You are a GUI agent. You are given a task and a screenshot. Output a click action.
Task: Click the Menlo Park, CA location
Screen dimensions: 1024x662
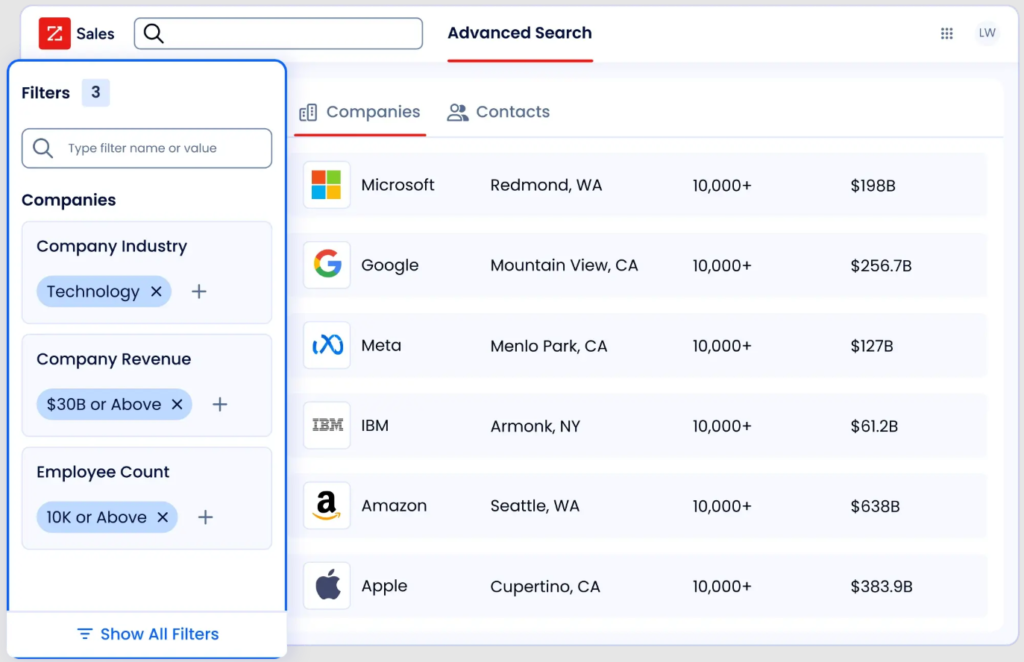(549, 346)
